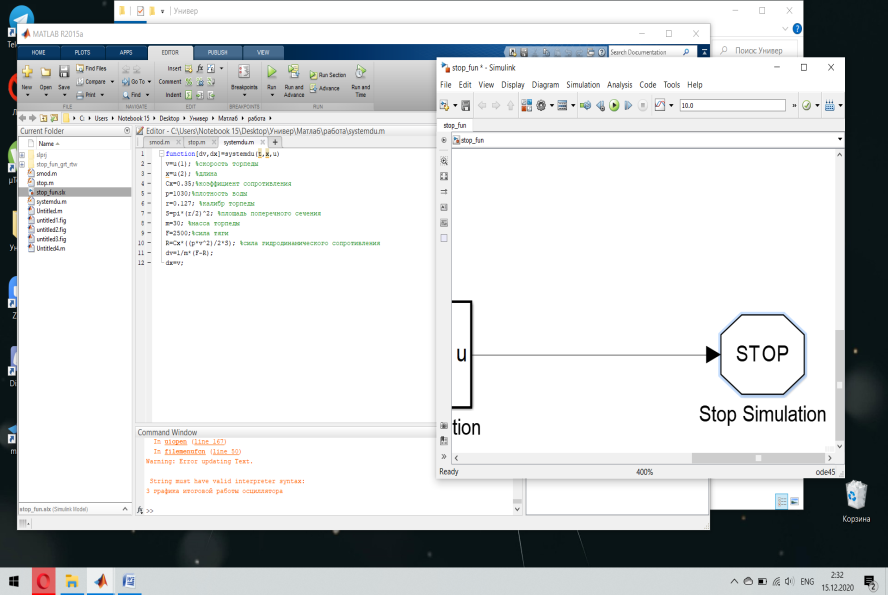The image size is (888, 595).
Task: Click the Save icon in the Simulink toolbar
Action: [x=465, y=105]
